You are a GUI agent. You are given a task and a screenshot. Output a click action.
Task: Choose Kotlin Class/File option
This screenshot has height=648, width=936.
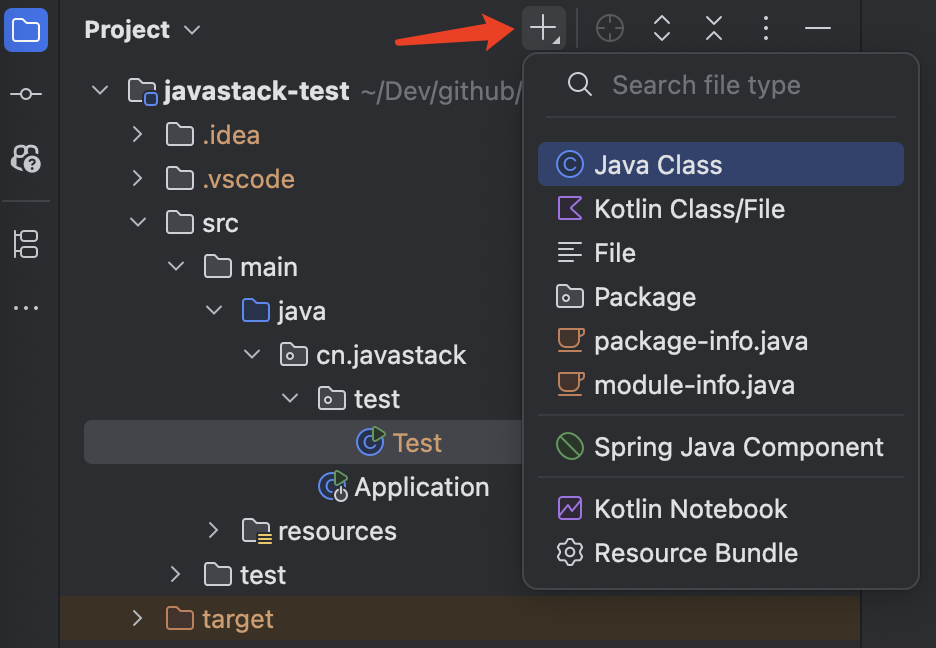tap(689, 209)
